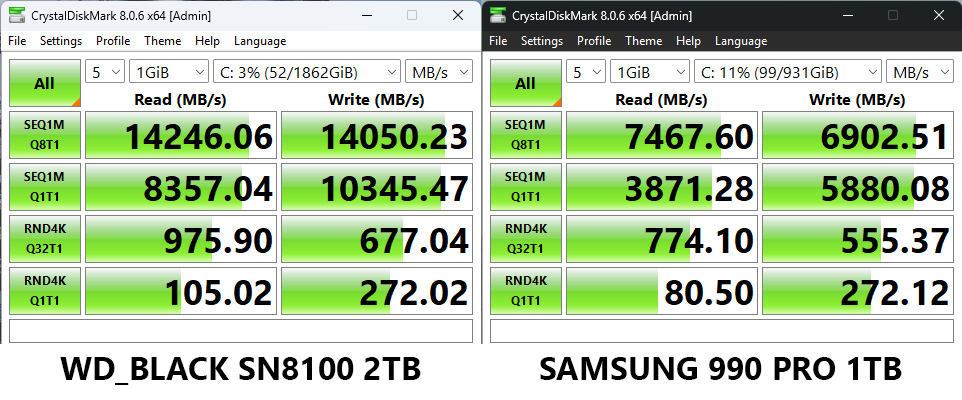Open Language menu in the left window
The width and height of the screenshot is (962, 400).
pyautogui.click(x=260, y=41)
